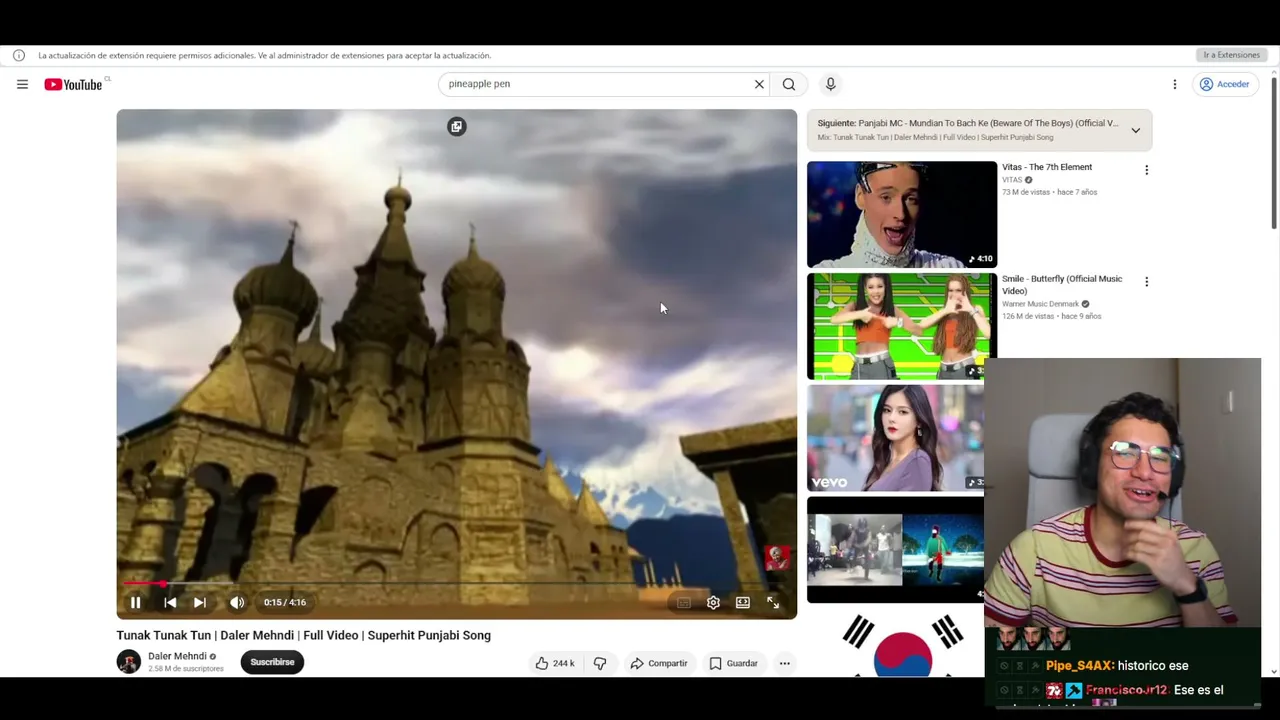Open options menu for Vitas video

pyautogui.click(x=1147, y=170)
